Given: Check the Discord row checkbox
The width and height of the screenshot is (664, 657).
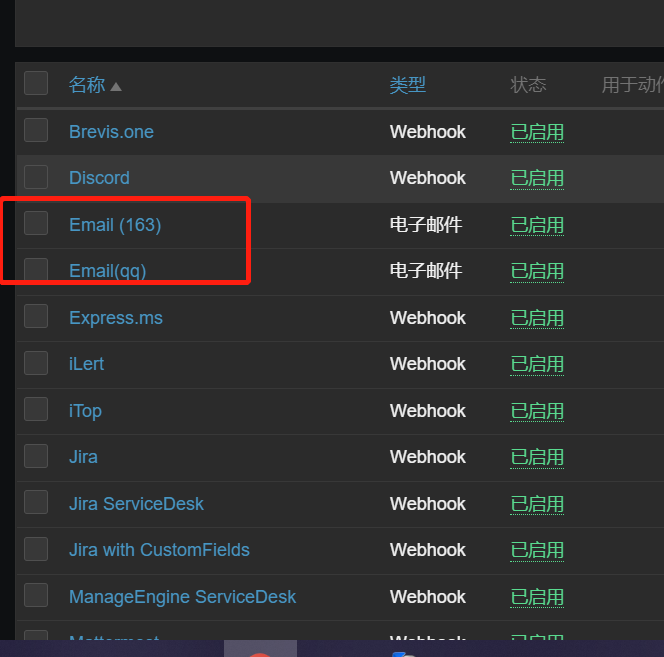Looking at the screenshot, I should point(36,177).
